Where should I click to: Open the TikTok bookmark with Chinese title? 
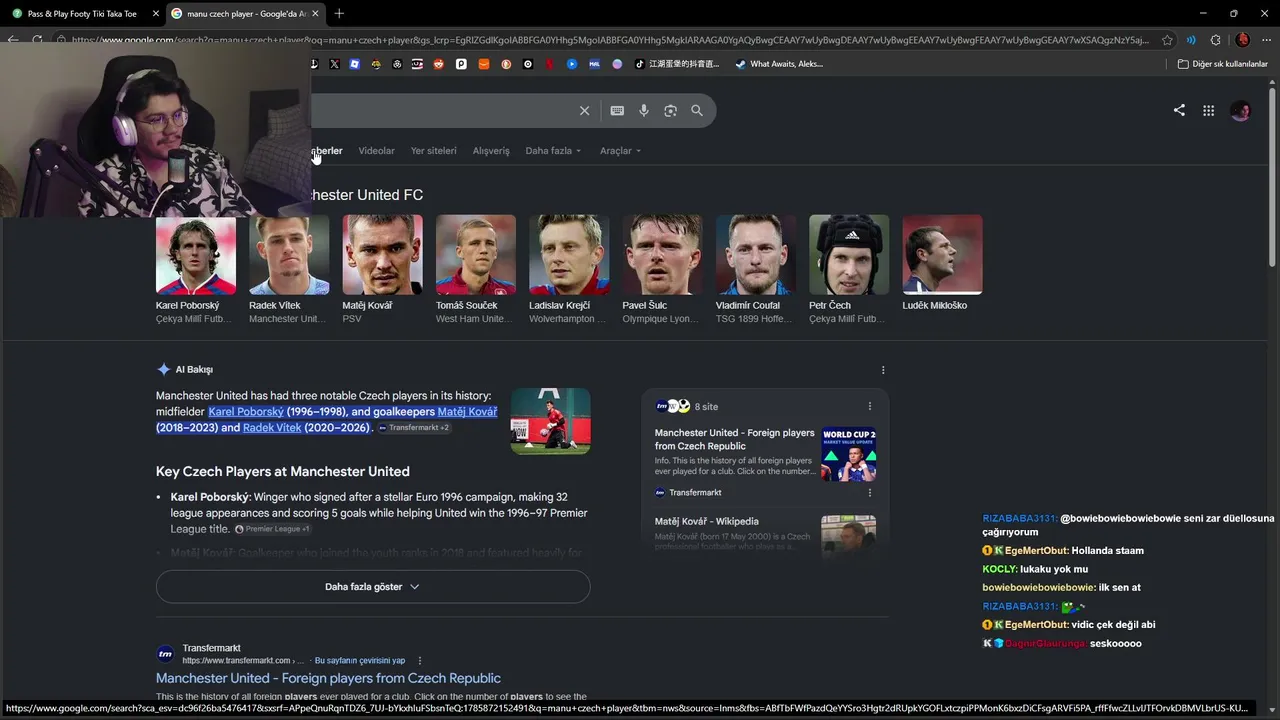[x=677, y=64]
